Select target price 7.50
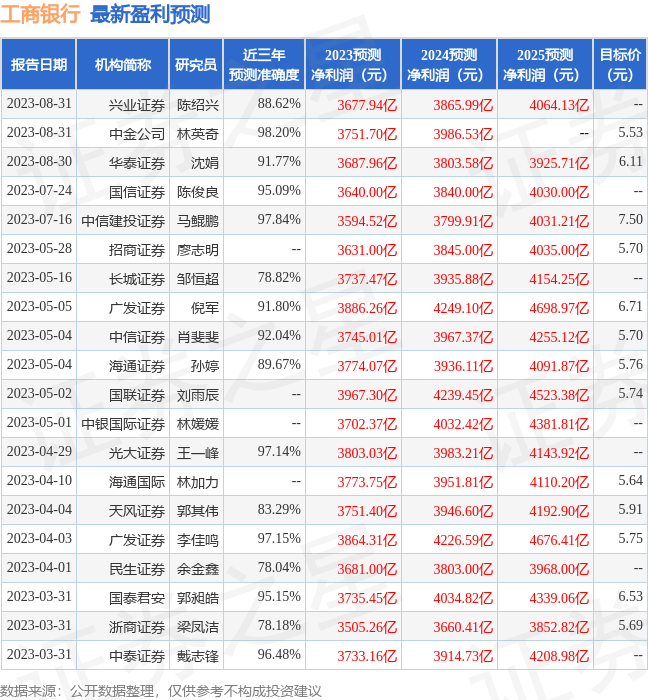648x700 pixels. pos(630,220)
